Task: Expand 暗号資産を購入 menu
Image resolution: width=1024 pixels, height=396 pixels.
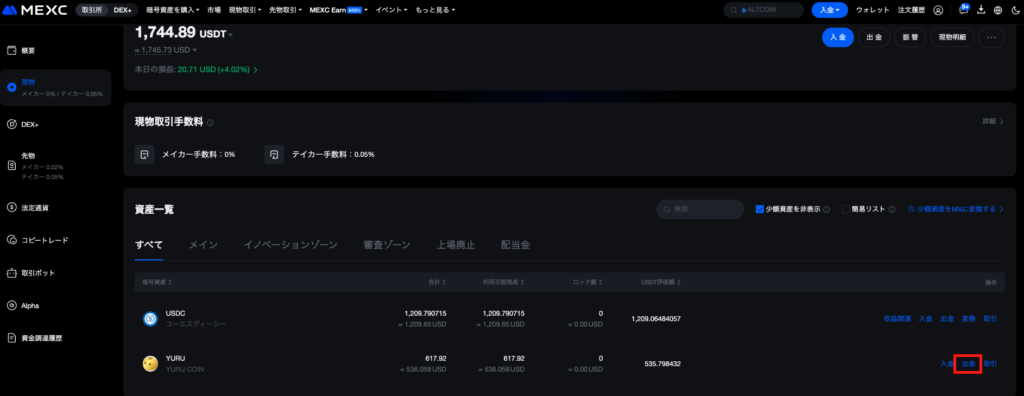Action: (x=174, y=10)
